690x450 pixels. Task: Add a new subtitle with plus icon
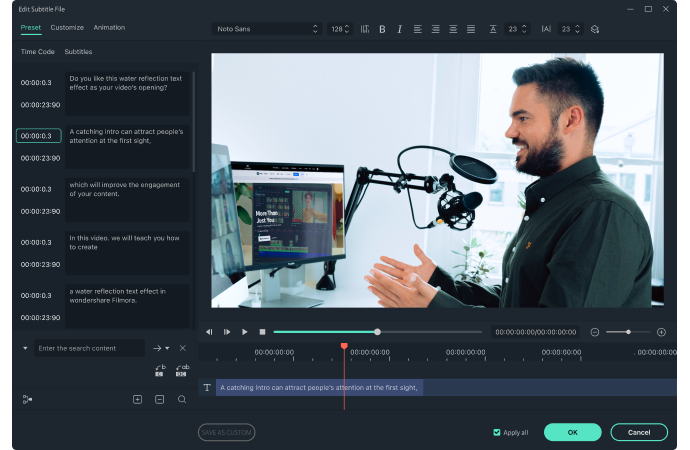137,399
